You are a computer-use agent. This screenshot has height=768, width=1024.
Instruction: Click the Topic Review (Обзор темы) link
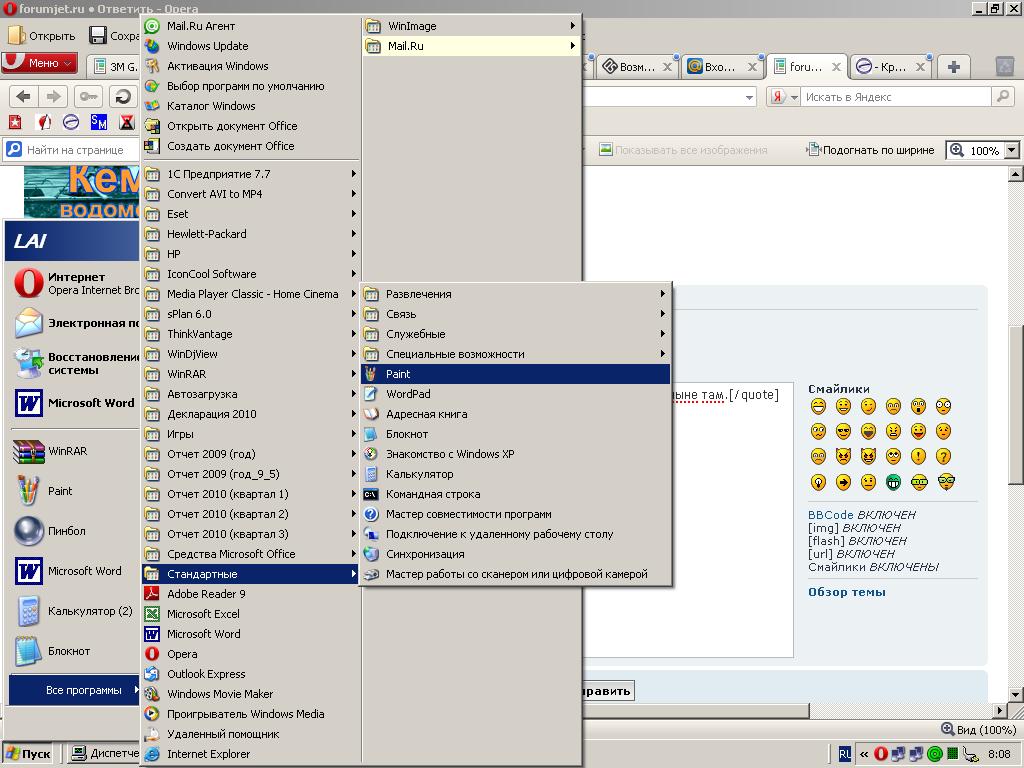point(846,592)
